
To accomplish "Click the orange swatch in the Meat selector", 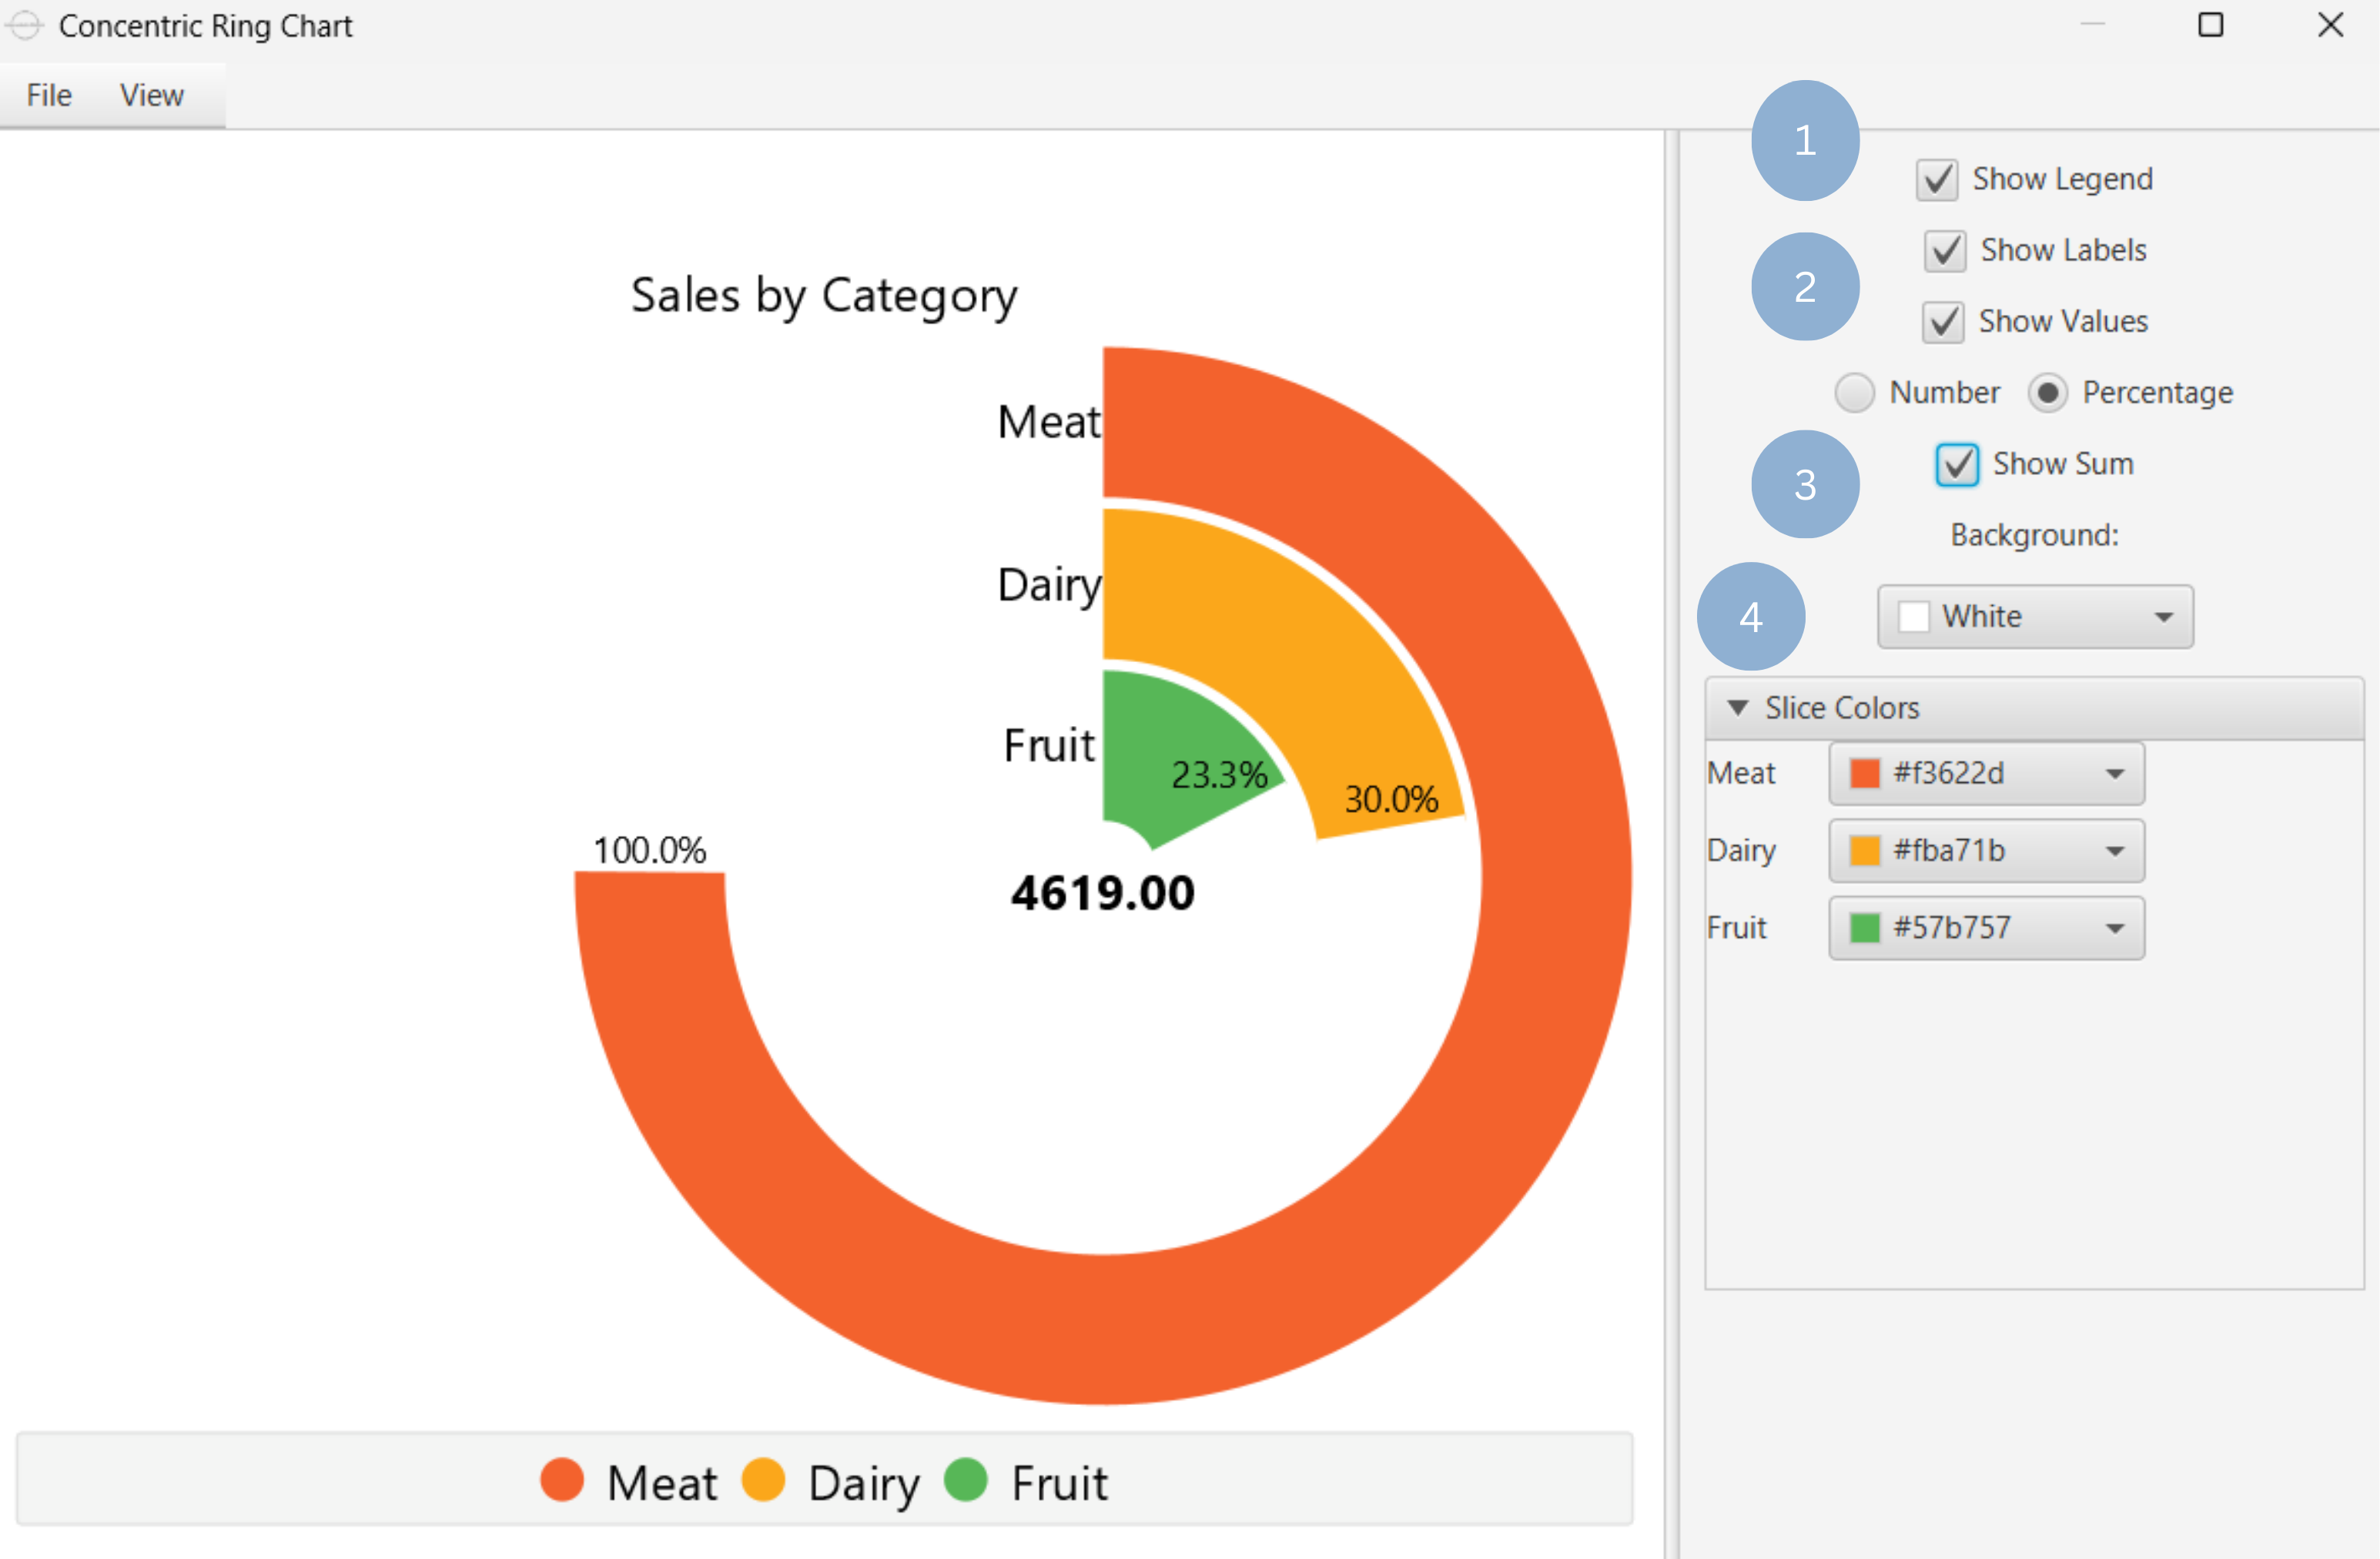I will coord(1865,774).
